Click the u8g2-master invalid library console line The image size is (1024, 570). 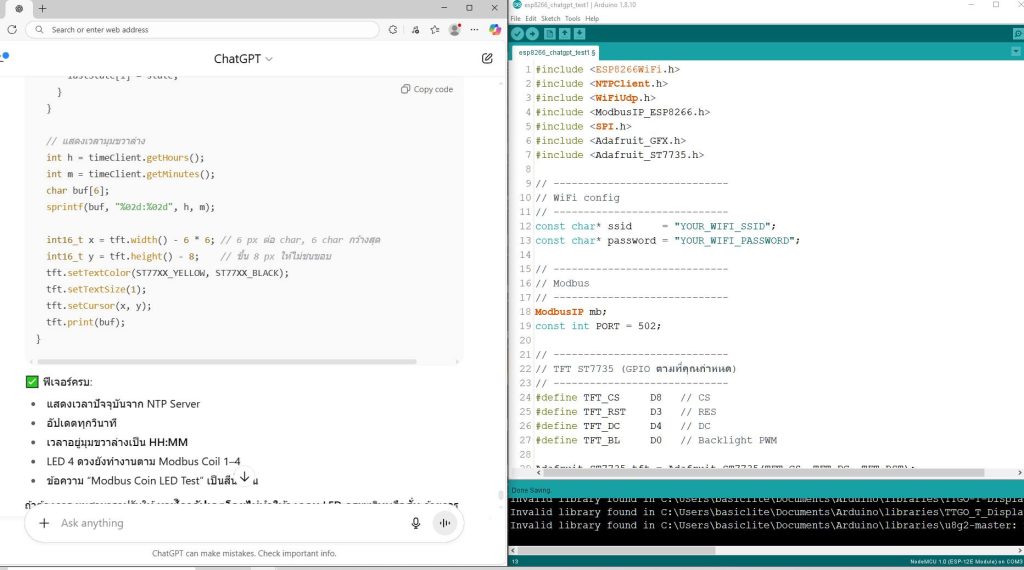click(763, 525)
